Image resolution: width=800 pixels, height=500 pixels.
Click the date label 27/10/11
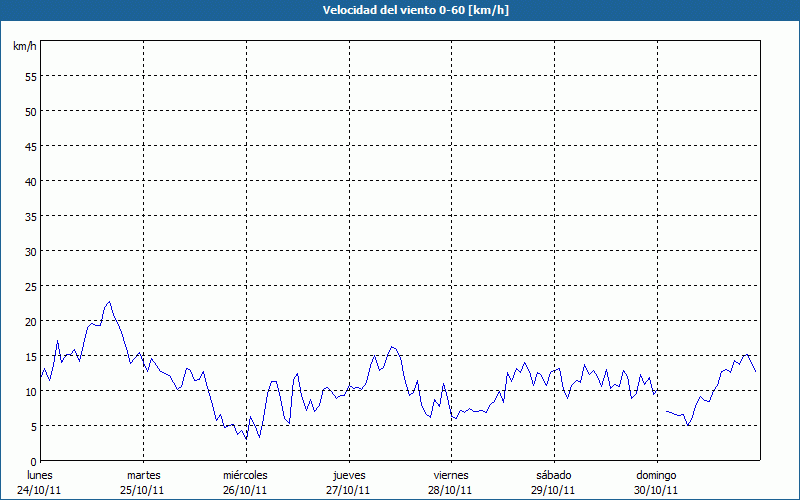click(x=348, y=490)
